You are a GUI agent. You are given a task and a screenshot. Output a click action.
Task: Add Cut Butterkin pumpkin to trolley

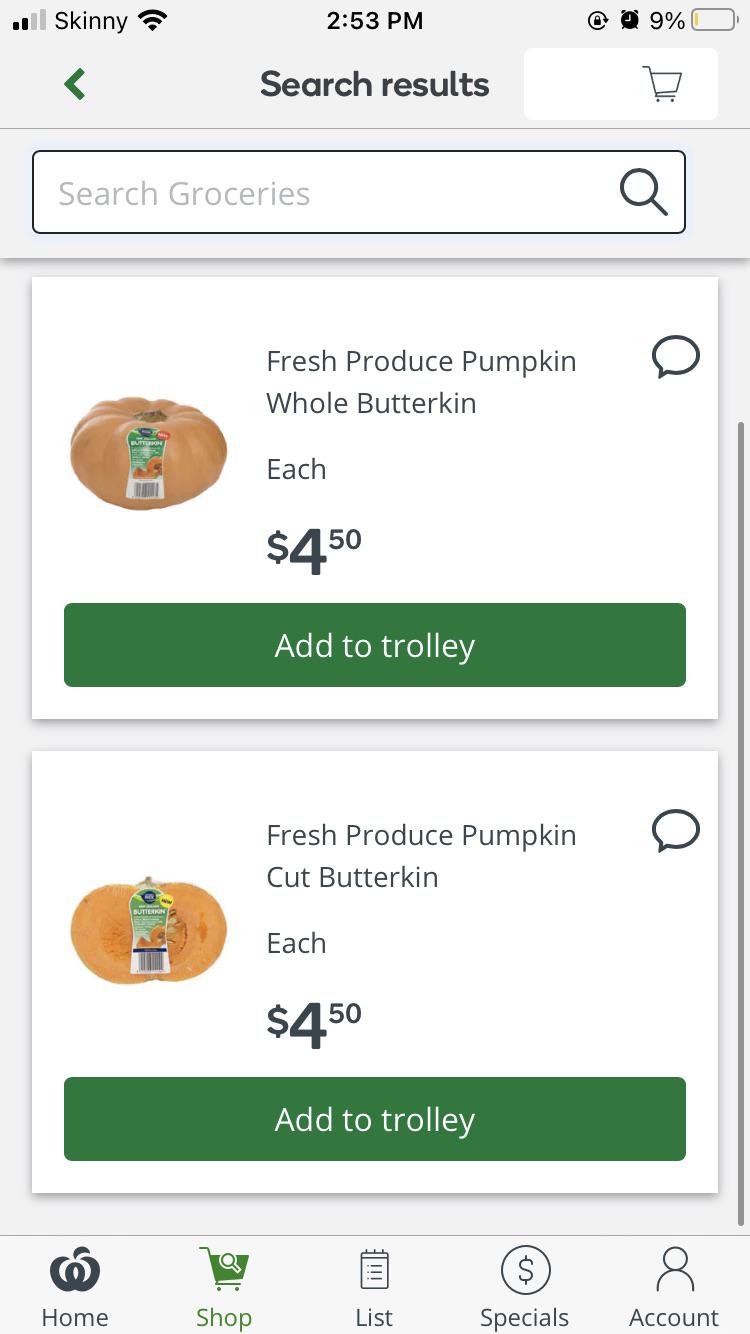click(x=374, y=1119)
